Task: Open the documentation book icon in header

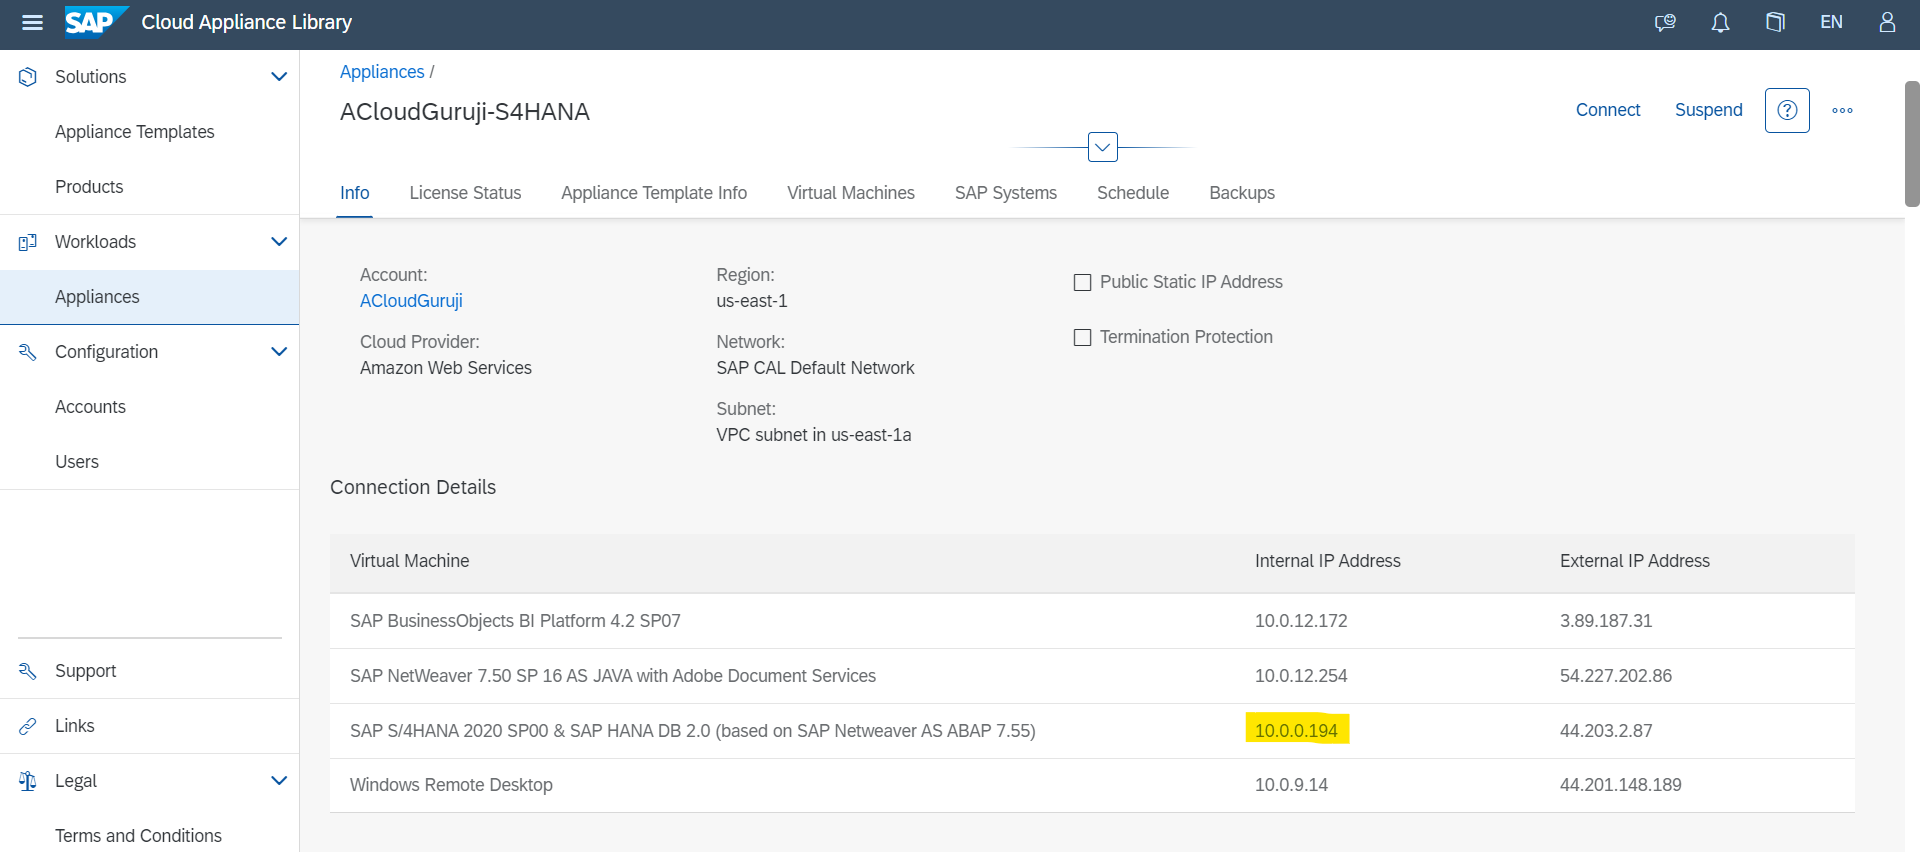Action: click(x=1775, y=22)
